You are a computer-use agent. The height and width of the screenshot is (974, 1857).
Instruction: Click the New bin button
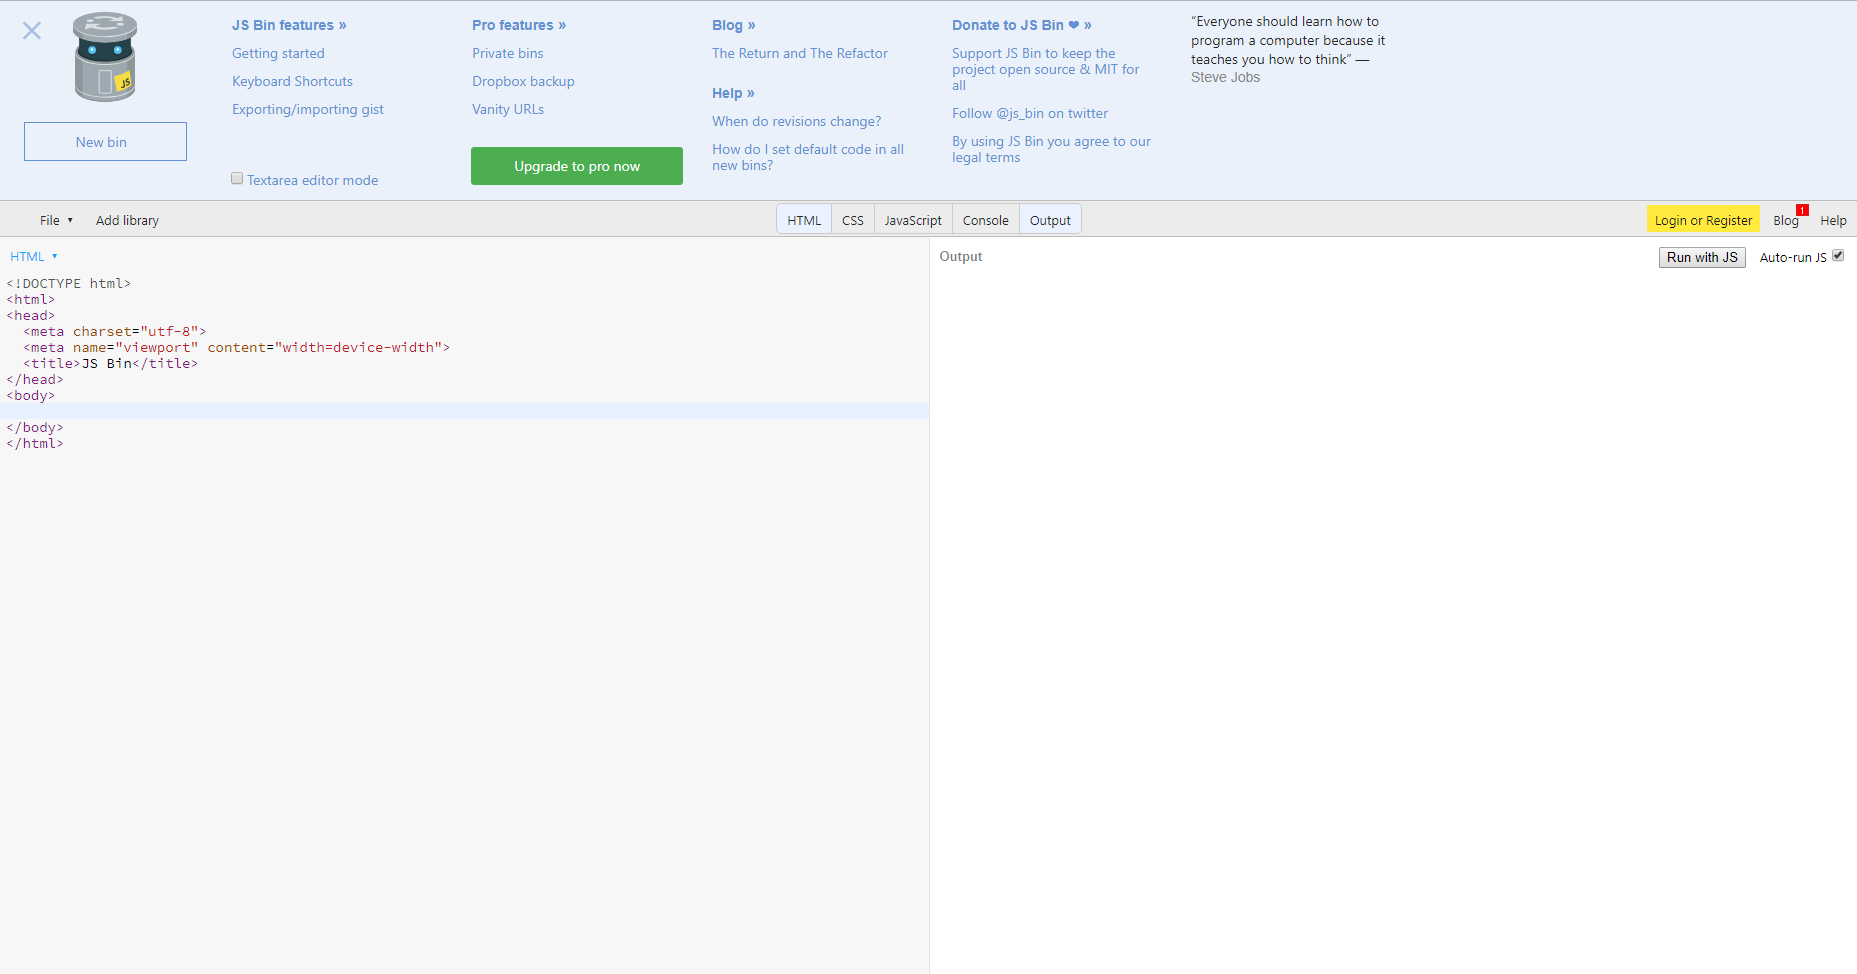click(105, 142)
